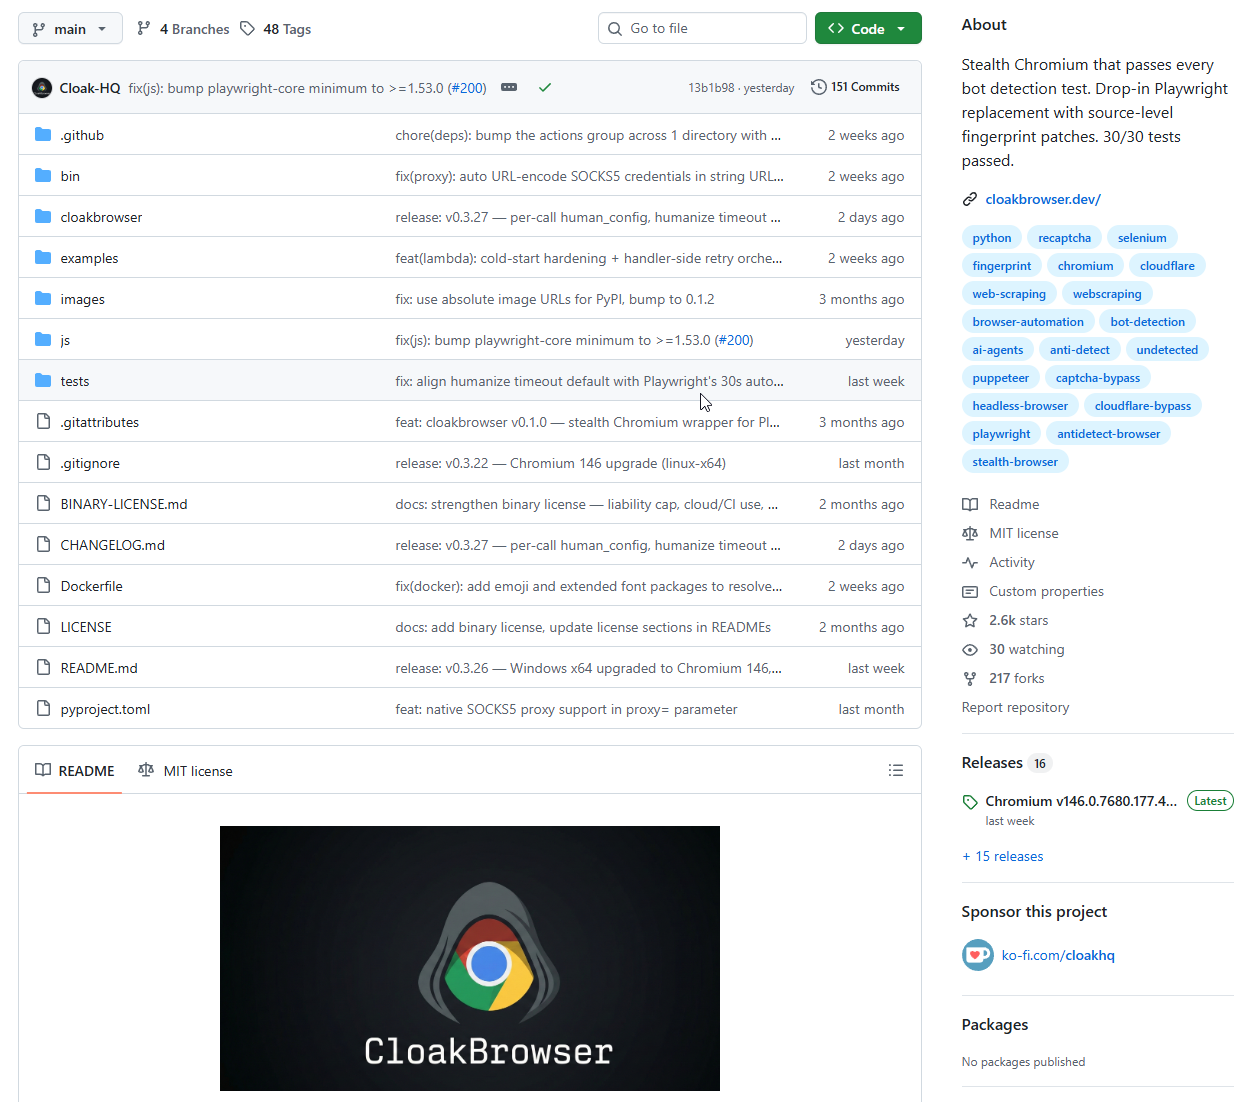Open the README outline list icon
This screenshot has height=1102, width=1251.
[x=896, y=770]
